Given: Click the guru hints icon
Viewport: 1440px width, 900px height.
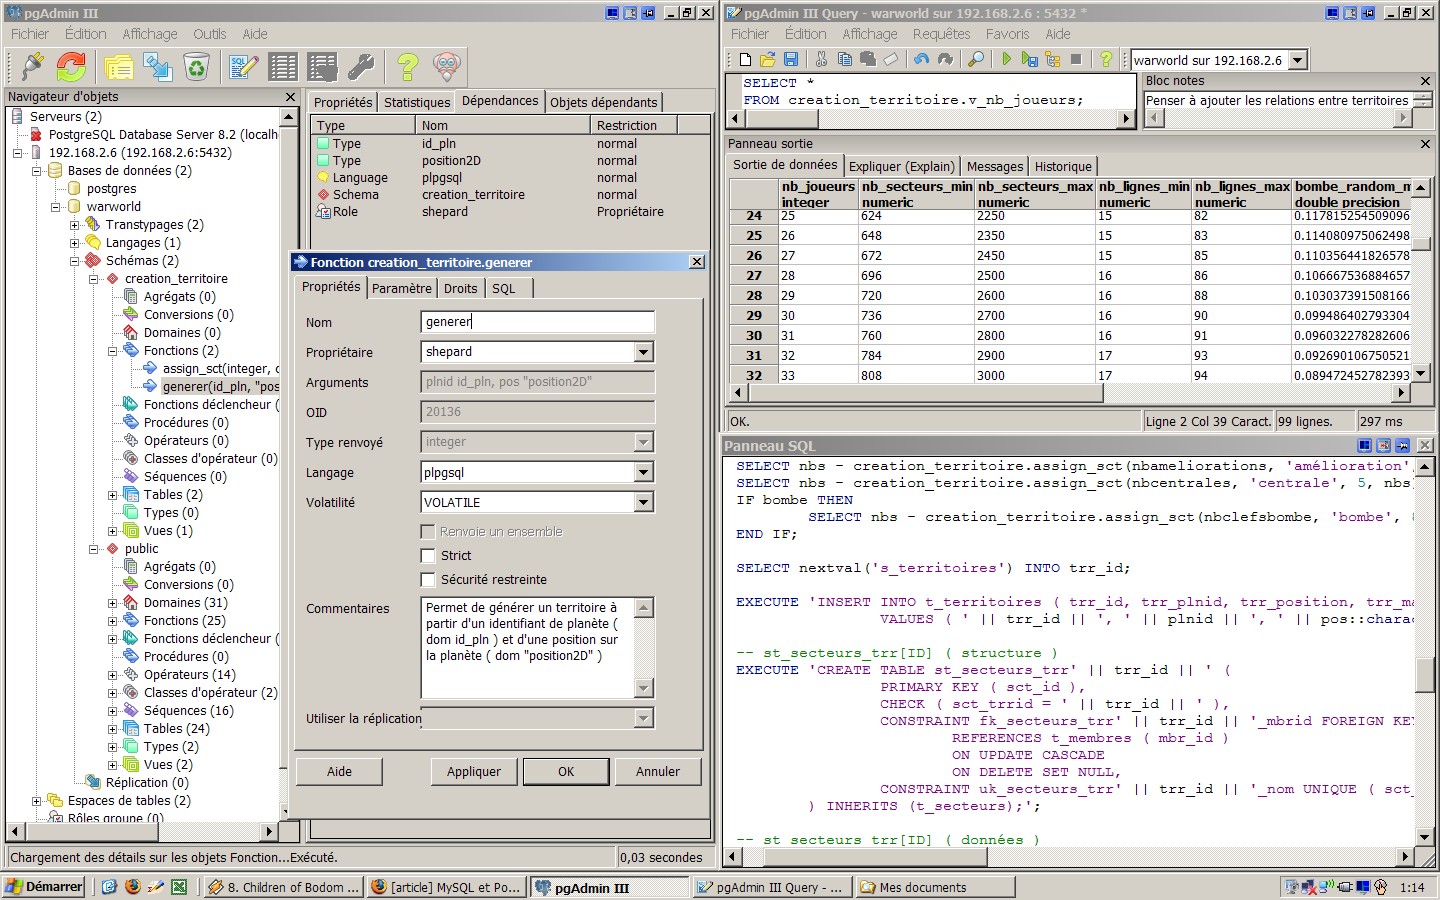Looking at the screenshot, I should pos(447,67).
